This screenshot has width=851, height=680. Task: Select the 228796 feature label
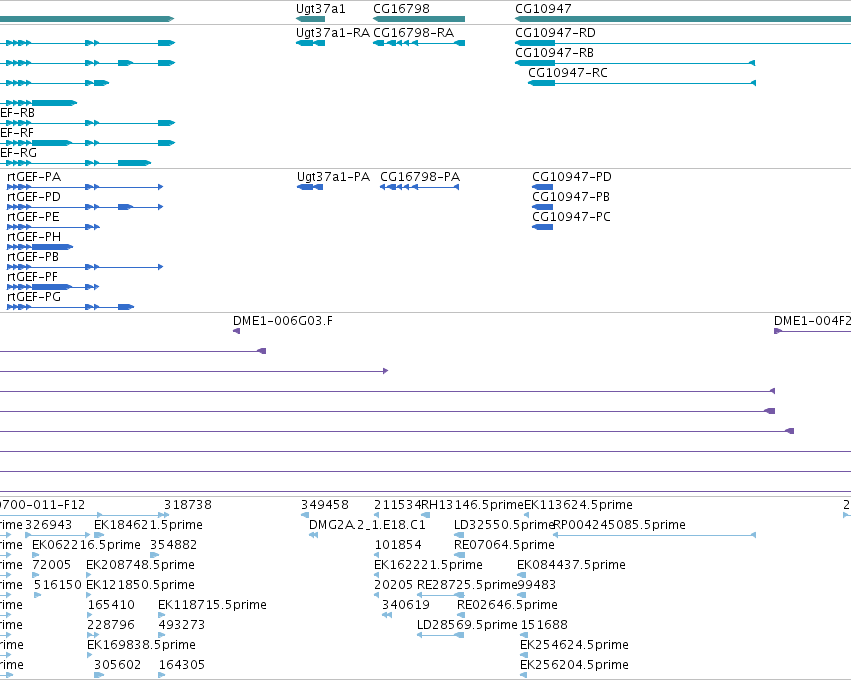point(111,625)
